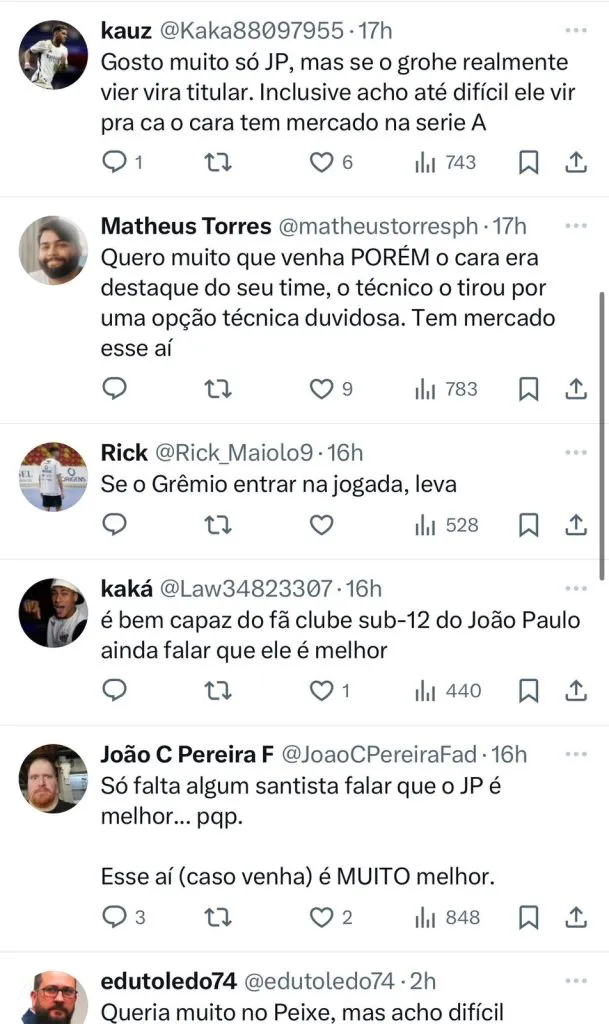
Task: Like kauz's tweet
Action: click(x=320, y=162)
